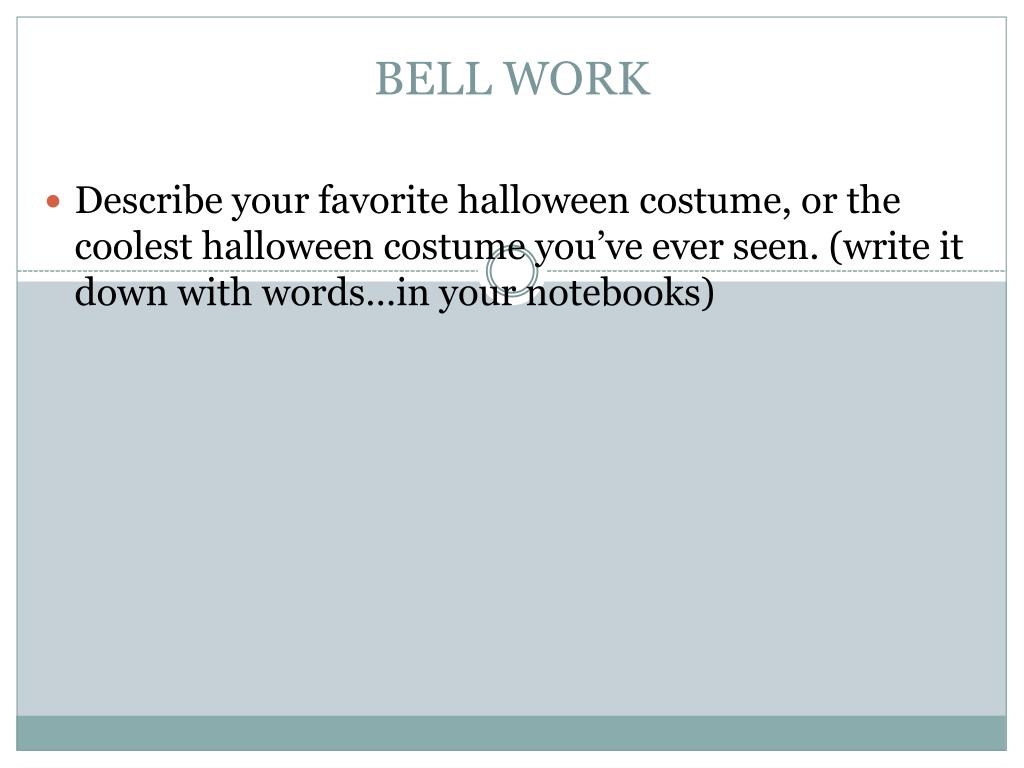1024x768 pixels.
Task: Click the "(write it" text on line two
Action: click(896, 246)
